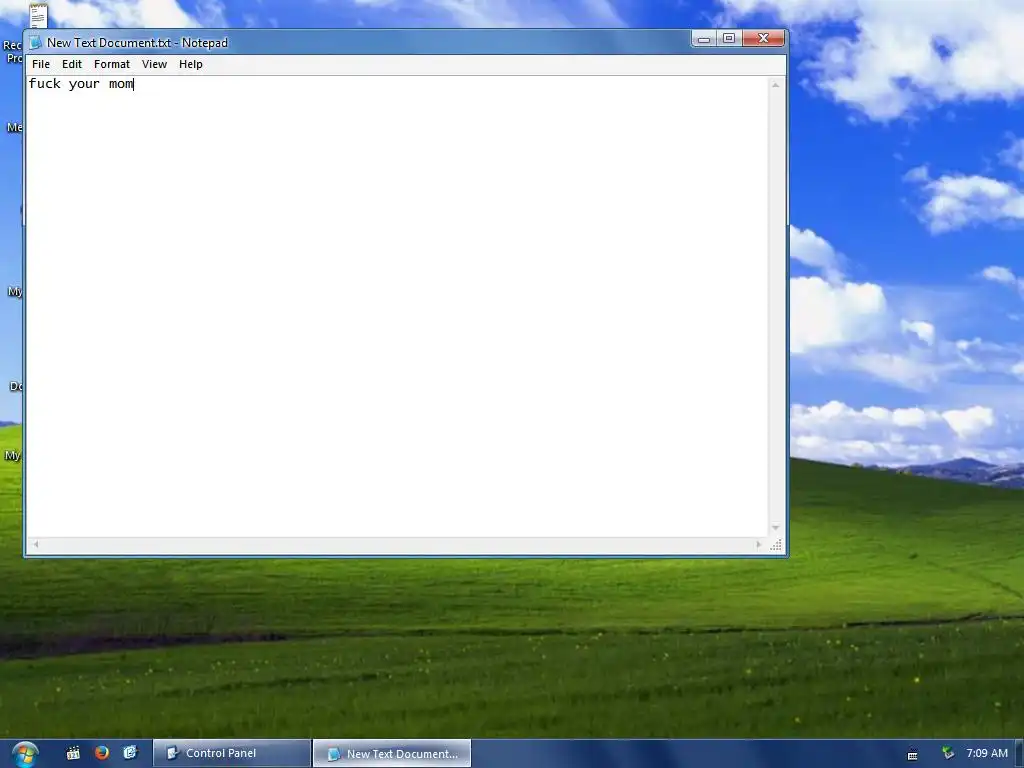Click the horizontal scrollbar left arrow
The width and height of the screenshot is (1024, 768).
35,544
